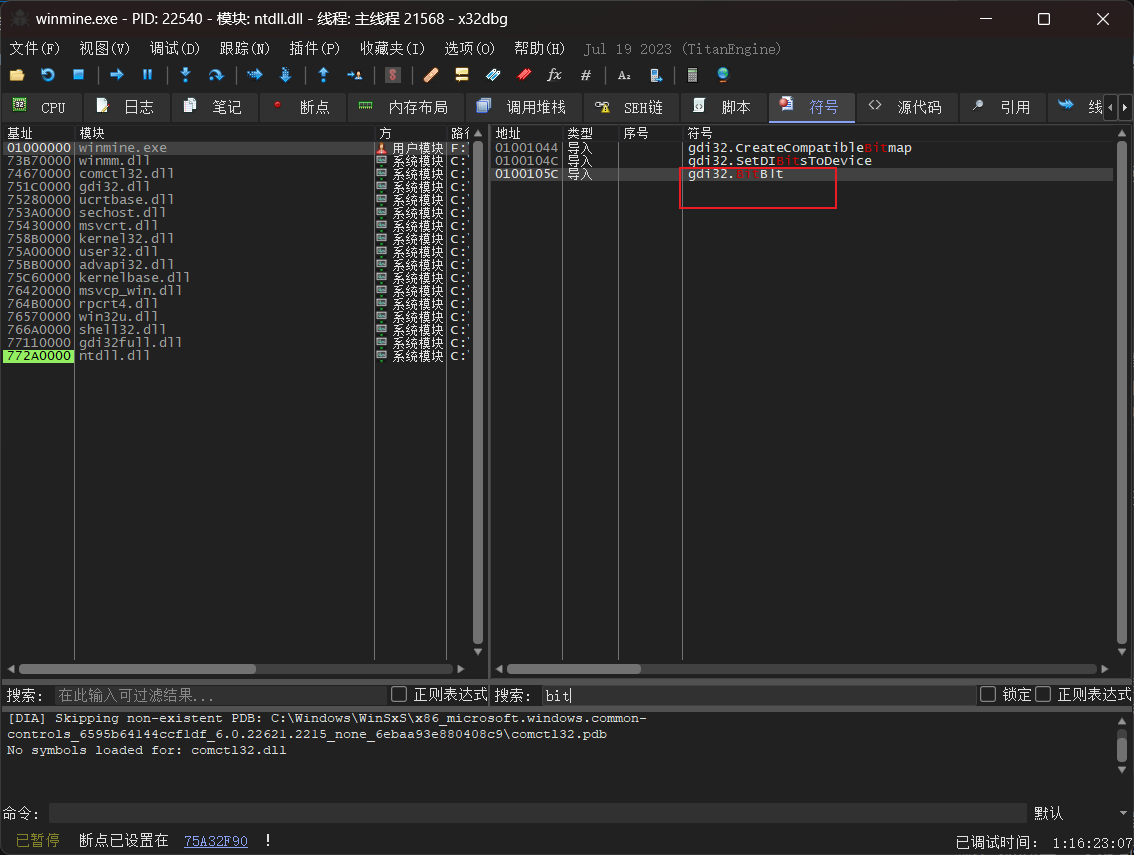Enable 正则表达式 for symbol search
1134x855 pixels.
1043,694
